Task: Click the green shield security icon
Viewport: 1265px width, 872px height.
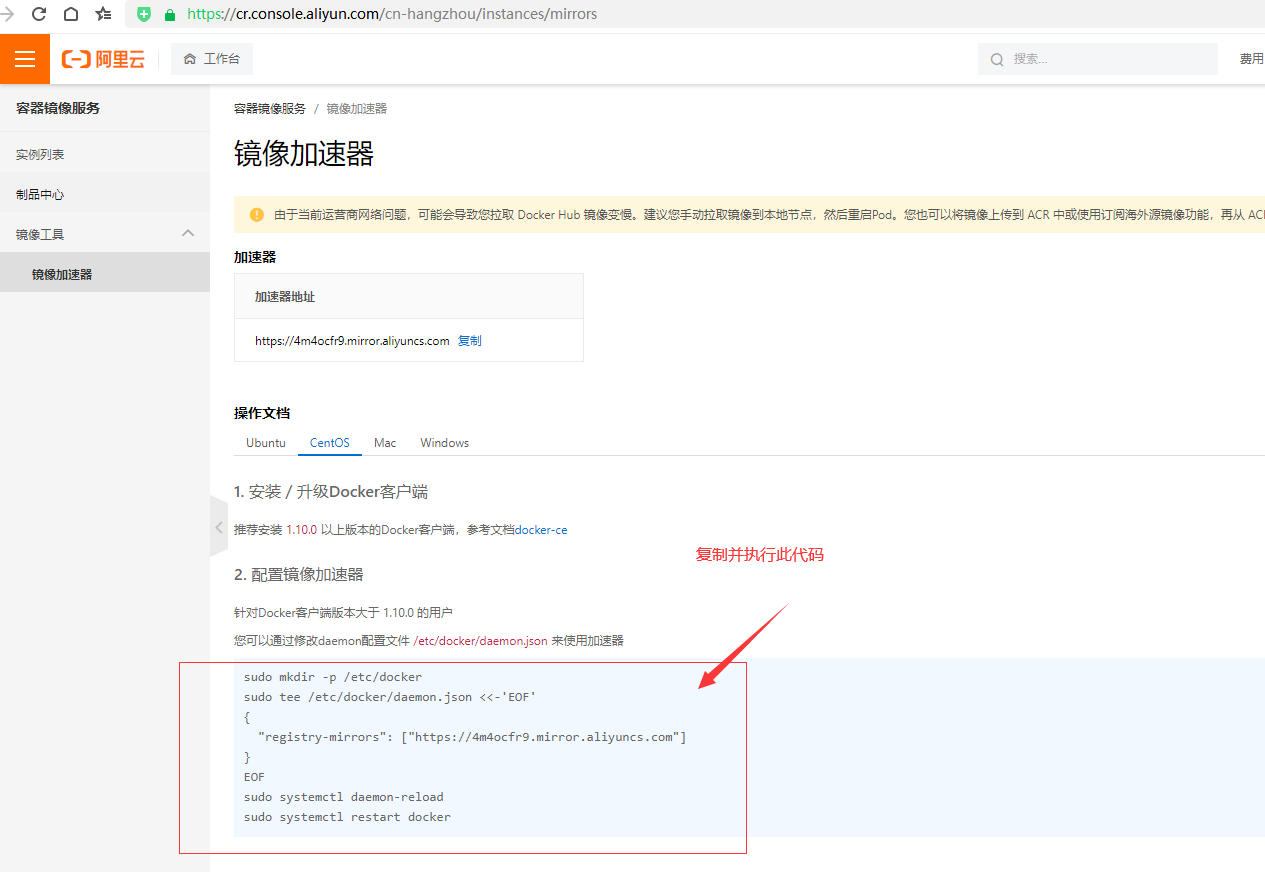Action: [144, 14]
